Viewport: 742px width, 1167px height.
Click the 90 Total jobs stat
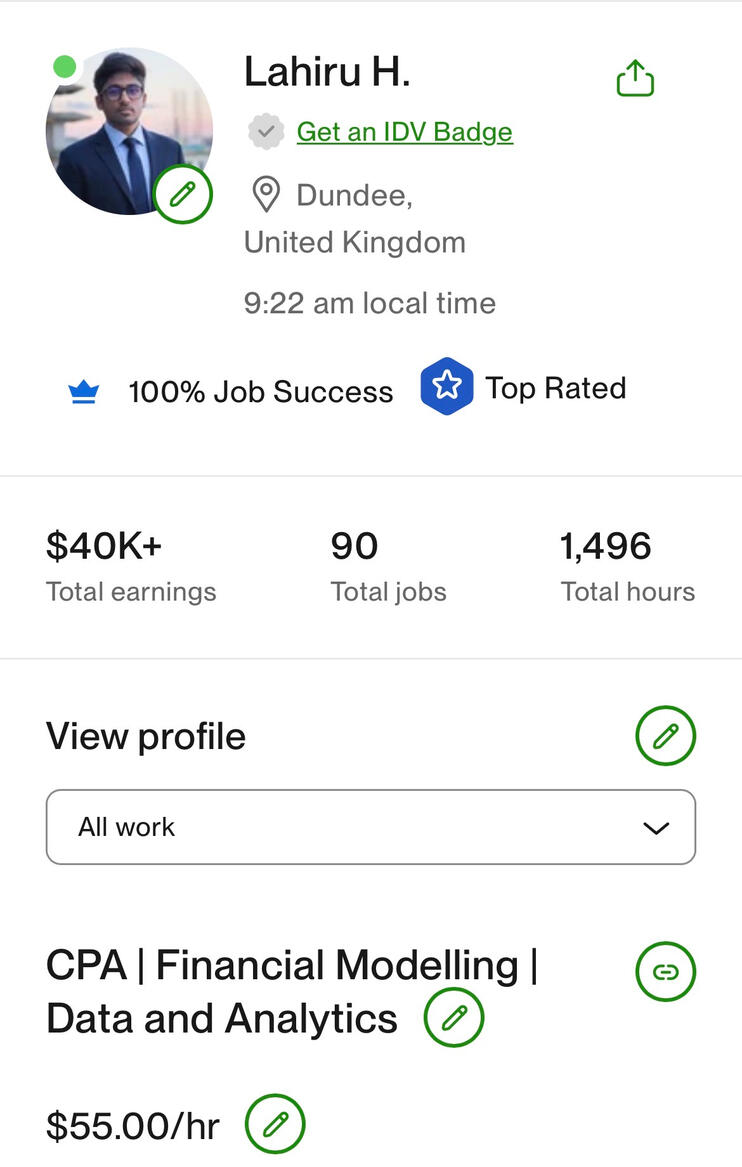point(388,567)
